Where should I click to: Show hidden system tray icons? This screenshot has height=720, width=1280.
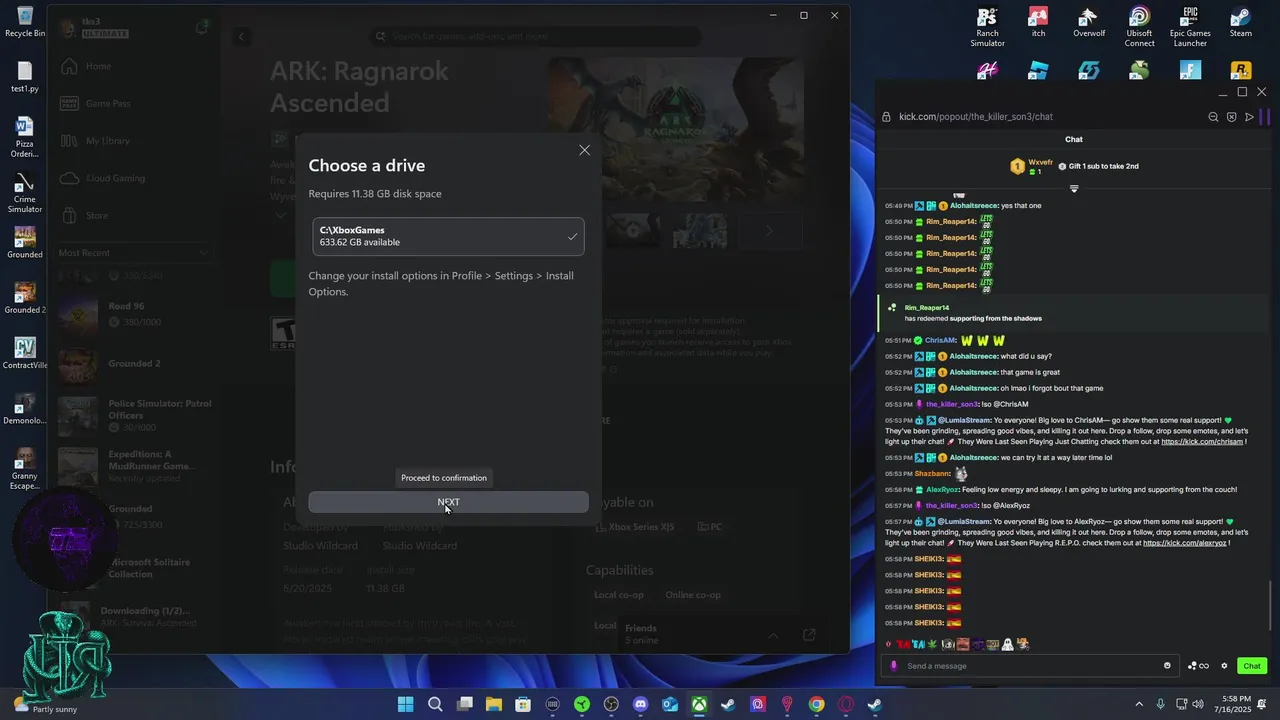click(1138, 704)
